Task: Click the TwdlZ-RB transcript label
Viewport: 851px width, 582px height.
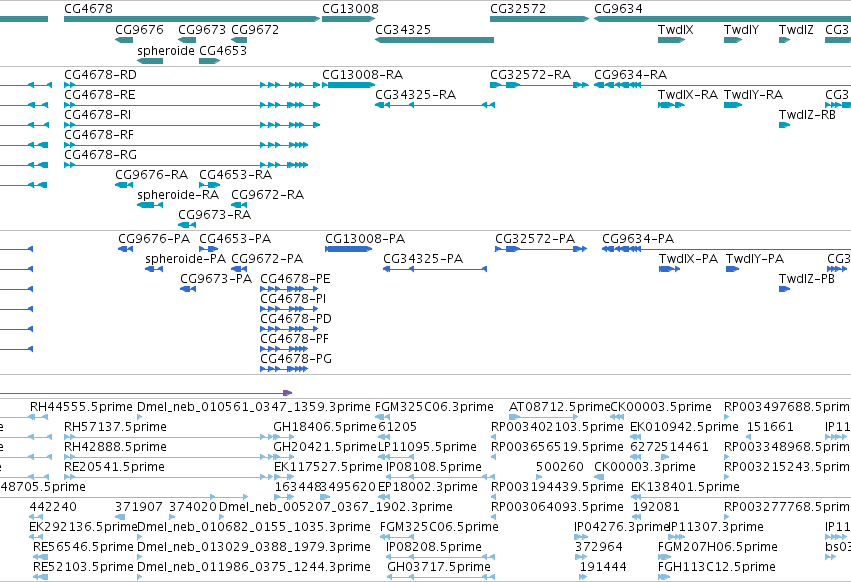Action: [807, 115]
